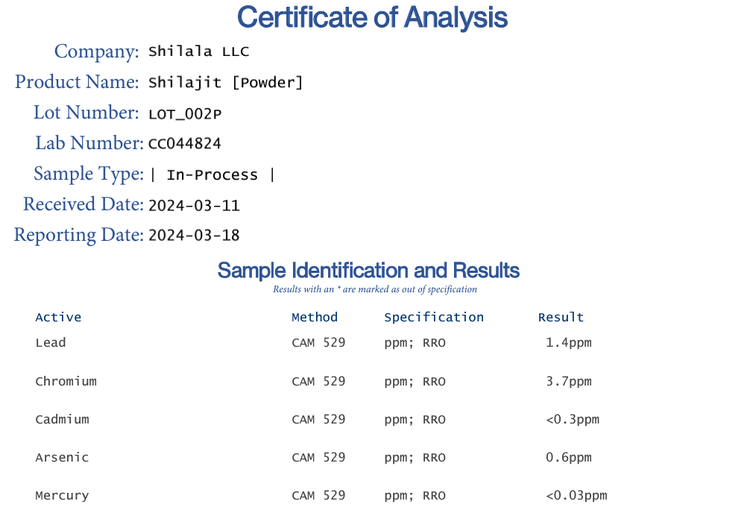Click 'ppm; RRO' specification in Chromium row
Viewport: 750px width, 519px height.
coord(415,382)
